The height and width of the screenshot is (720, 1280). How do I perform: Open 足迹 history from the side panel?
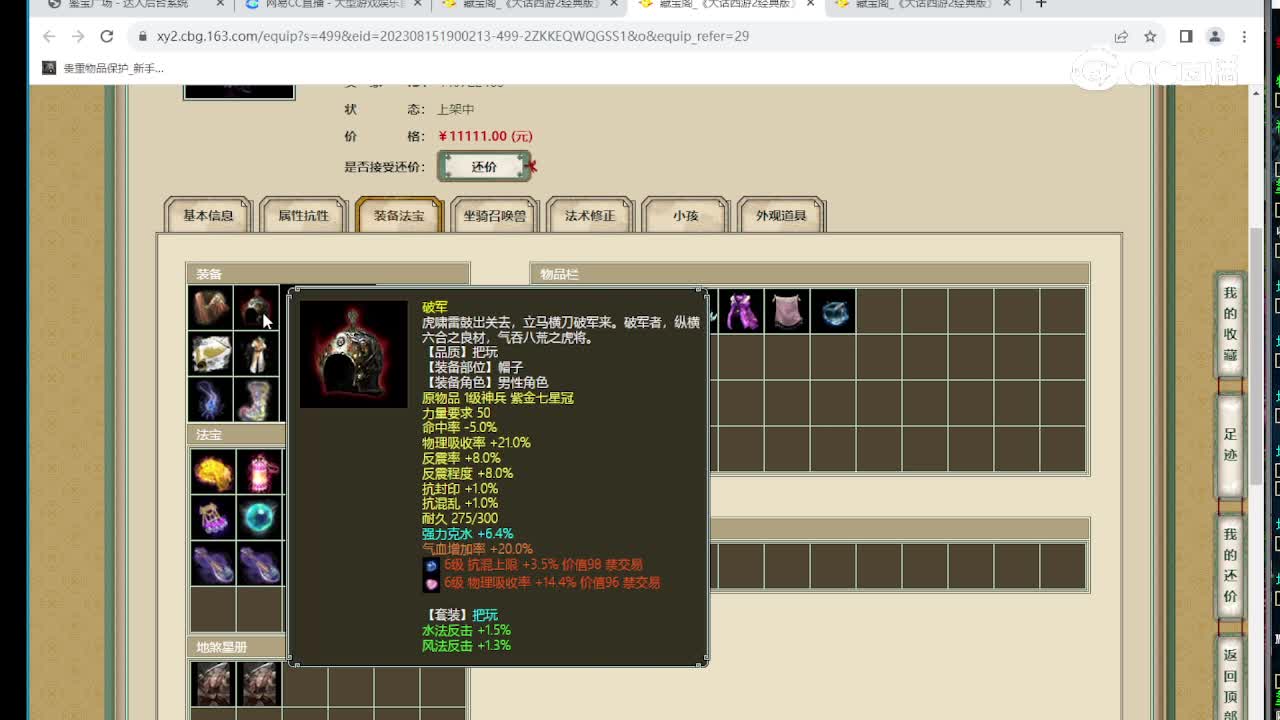1230,445
